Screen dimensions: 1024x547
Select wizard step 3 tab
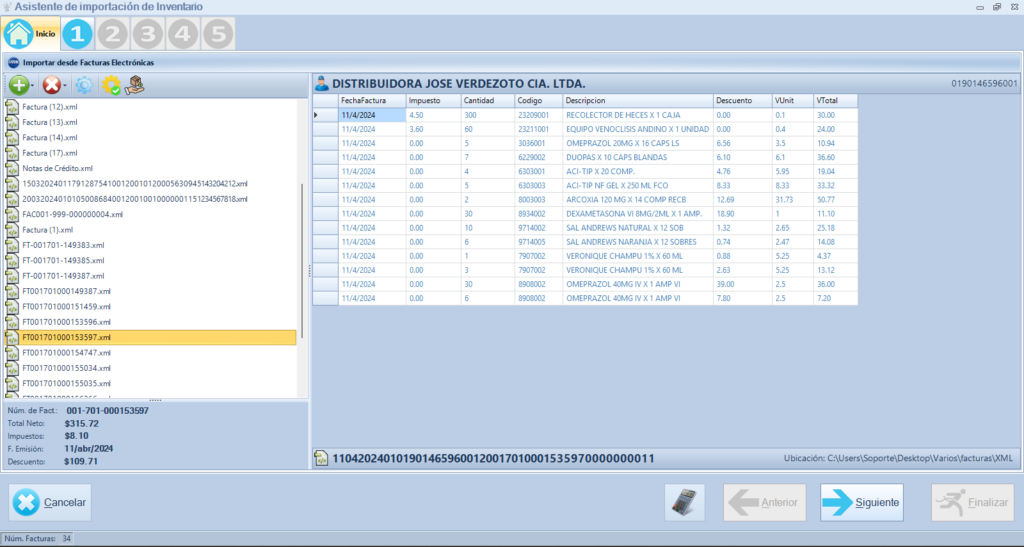[148, 34]
